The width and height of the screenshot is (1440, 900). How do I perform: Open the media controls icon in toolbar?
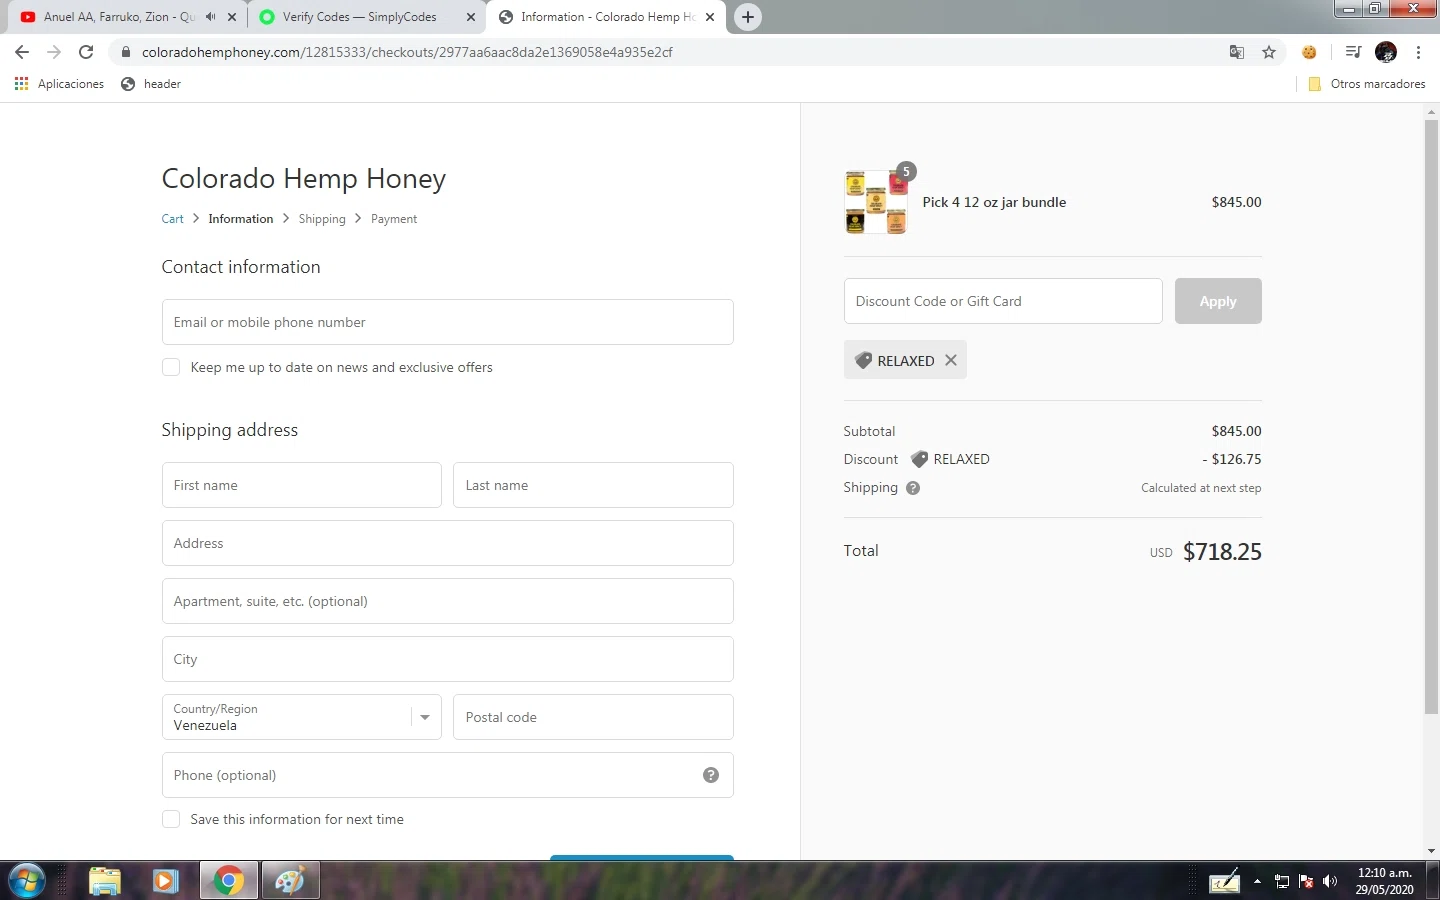coord(1353,52)
